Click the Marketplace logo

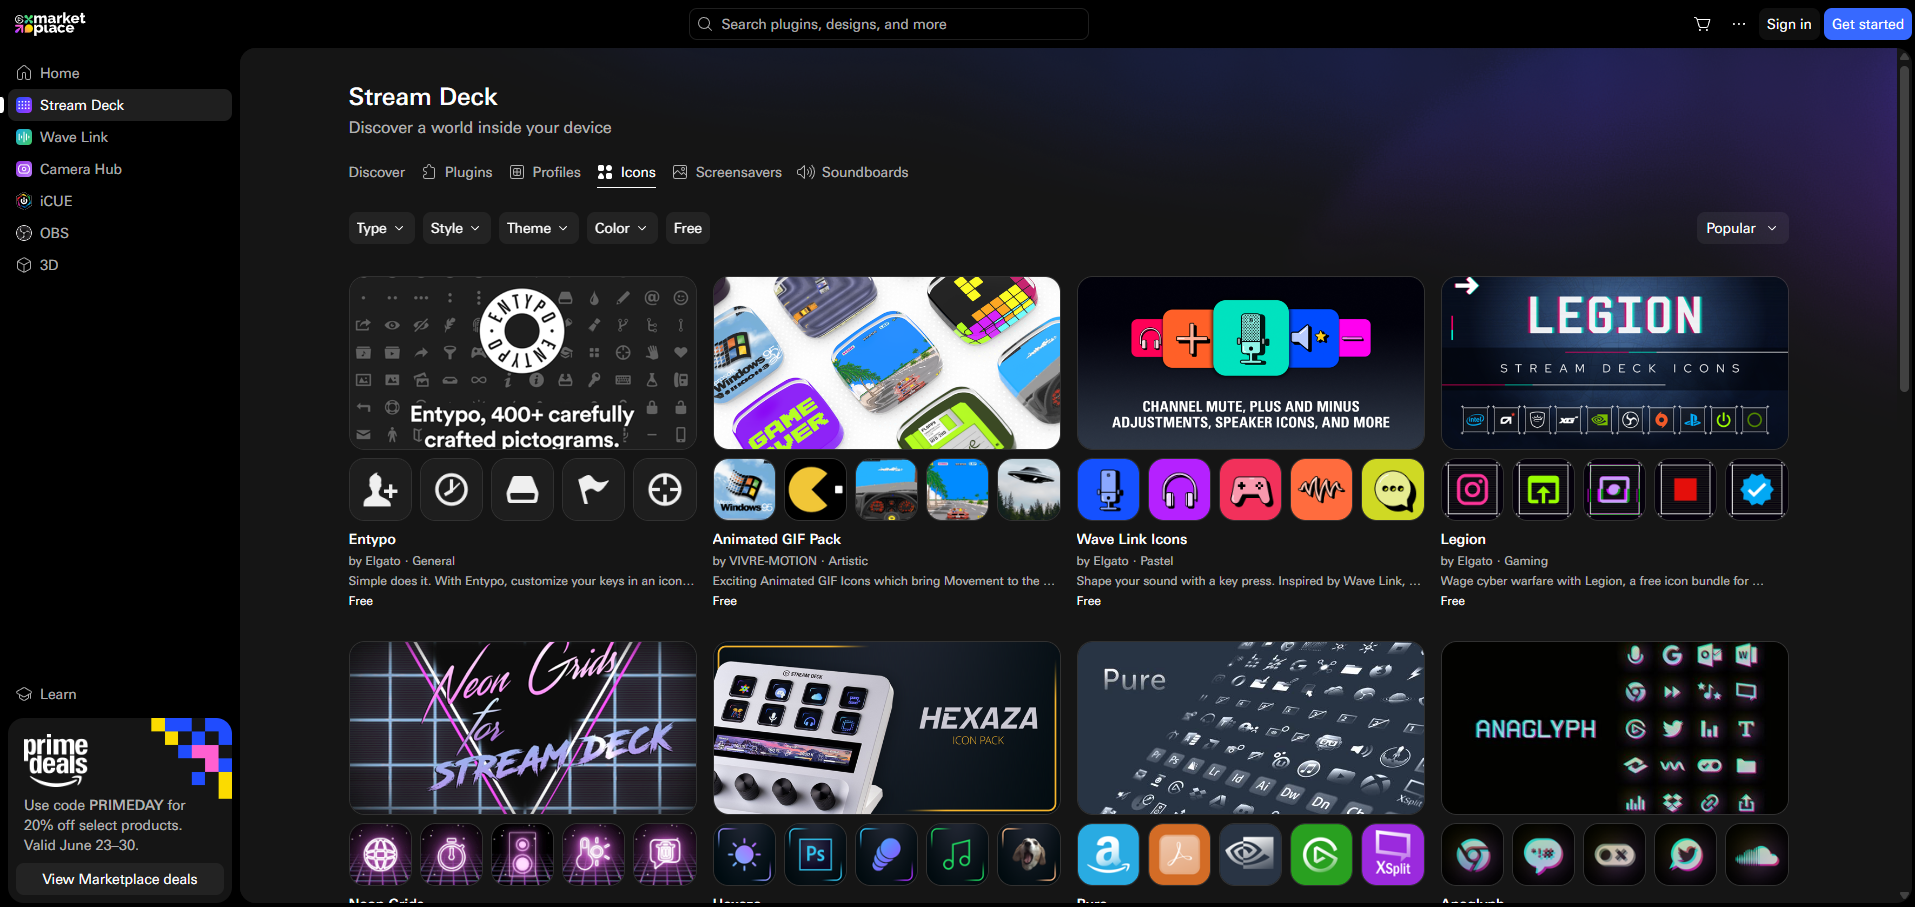pos(50,23)
